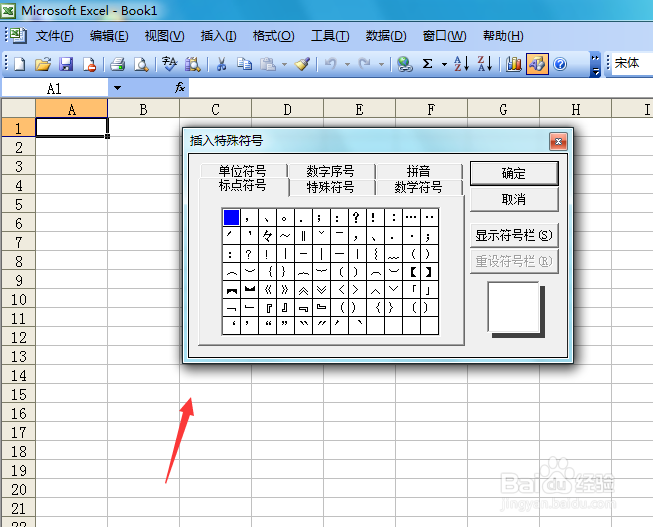Click the Name Box showing A1
653x527 pixels.
55,88
